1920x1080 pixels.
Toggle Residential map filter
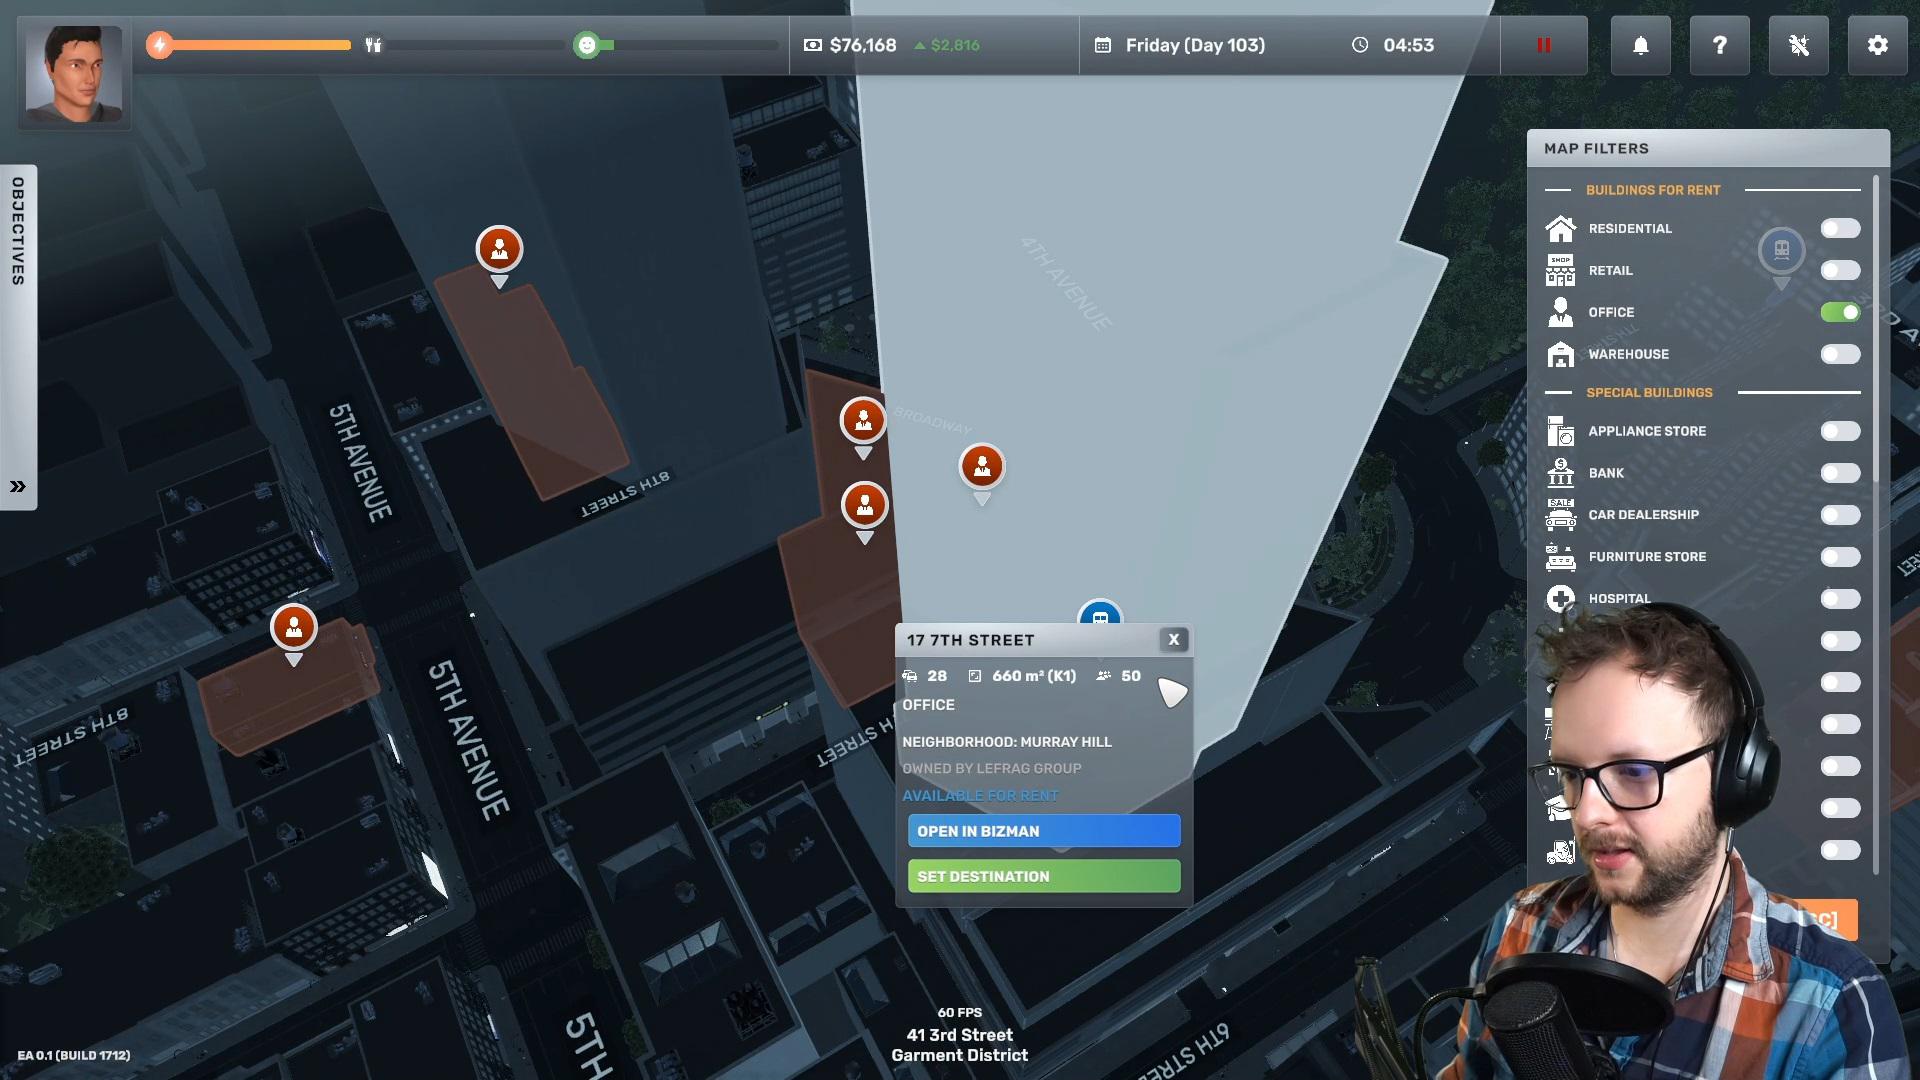1840,229
